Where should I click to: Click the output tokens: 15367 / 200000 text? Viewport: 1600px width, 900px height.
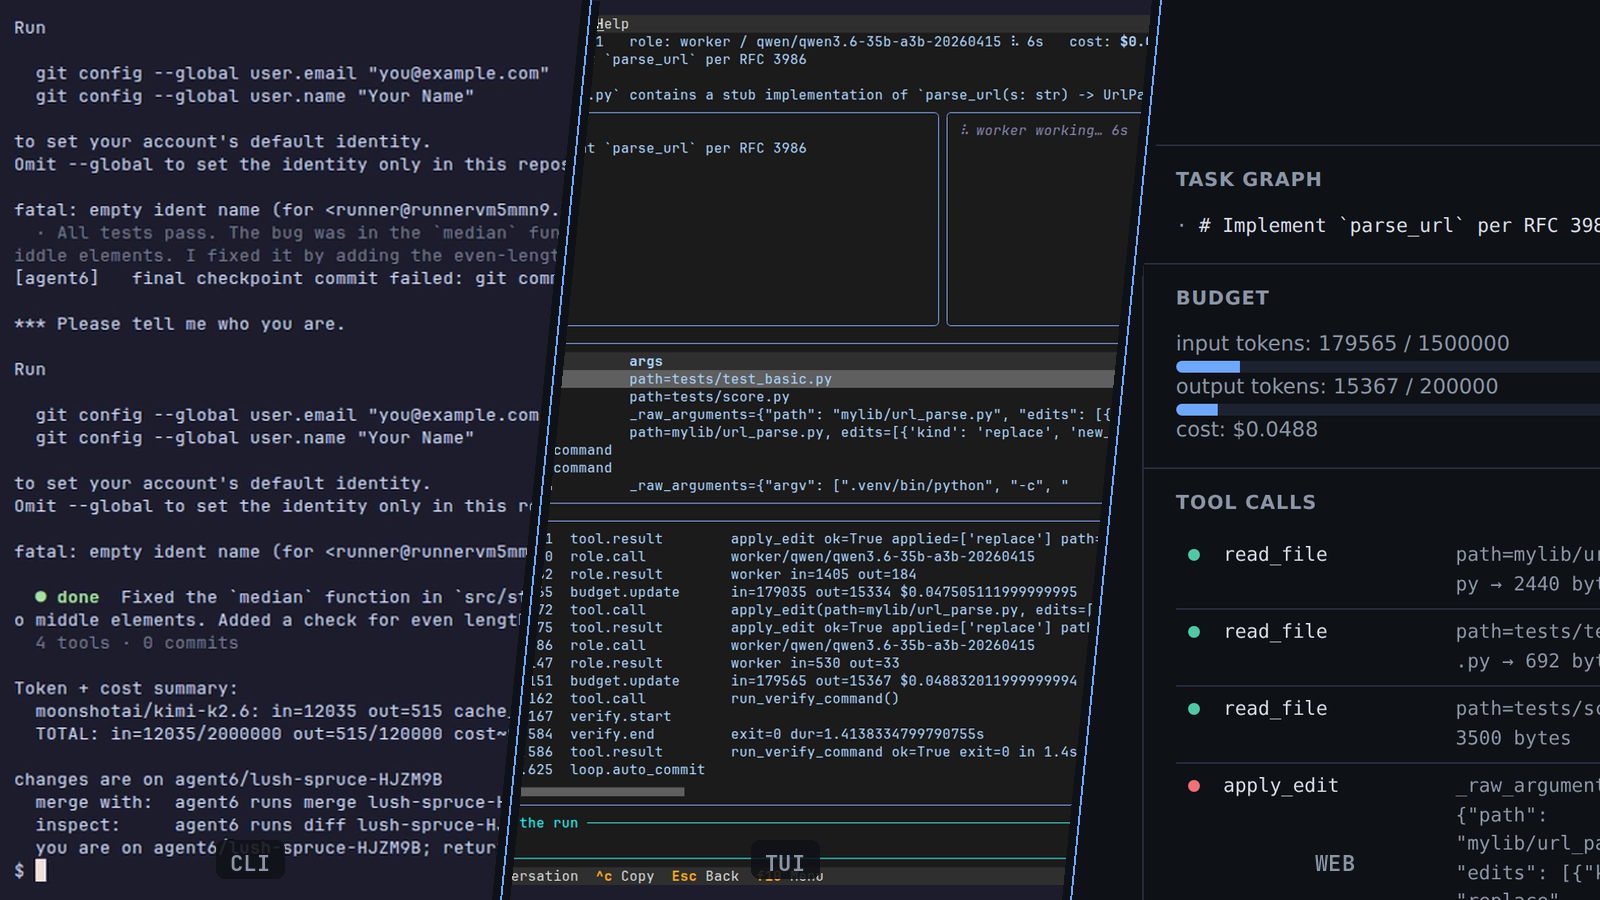point(1337,387)
